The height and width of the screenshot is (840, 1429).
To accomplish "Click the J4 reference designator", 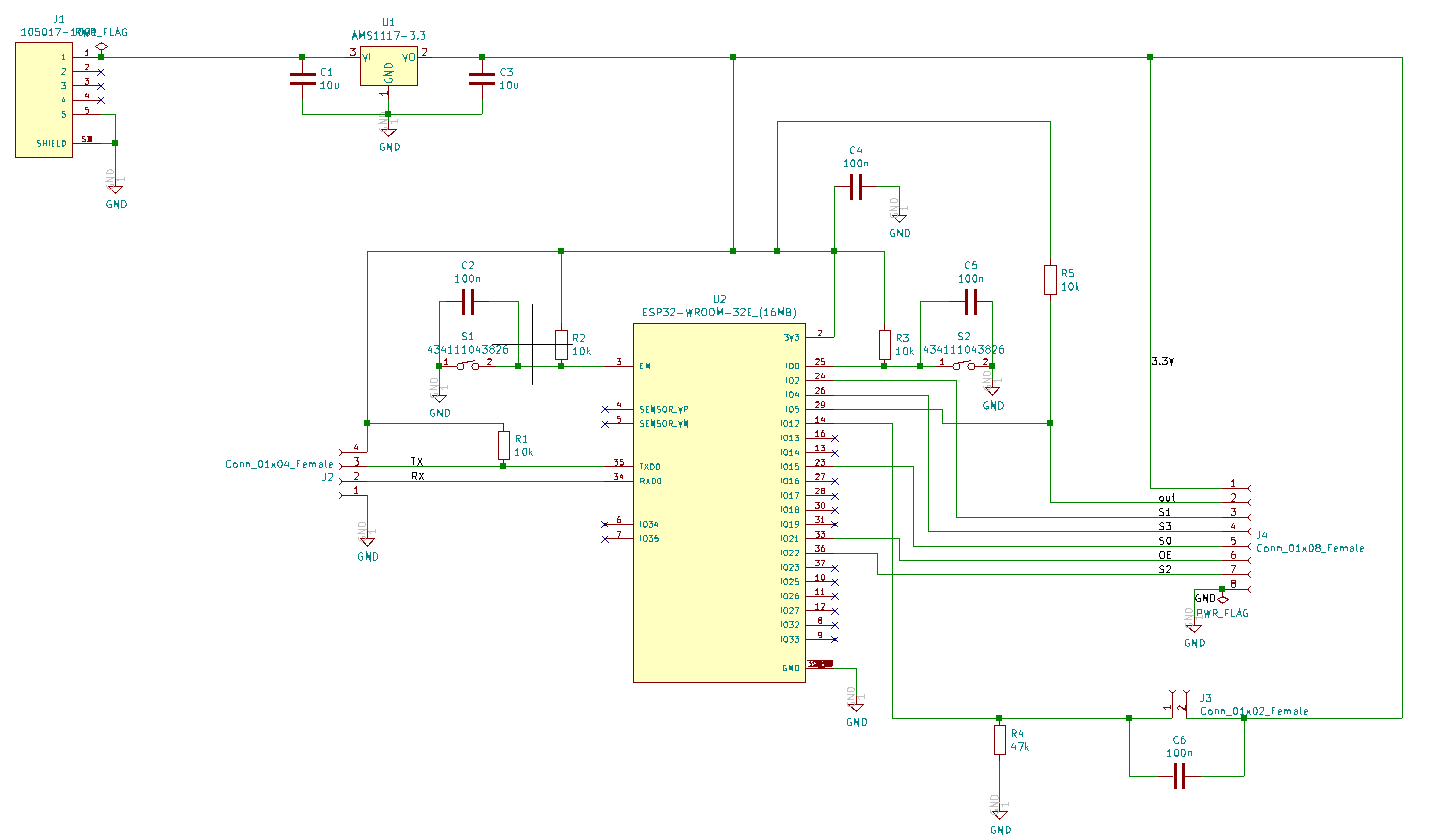I will [1262, 535].
